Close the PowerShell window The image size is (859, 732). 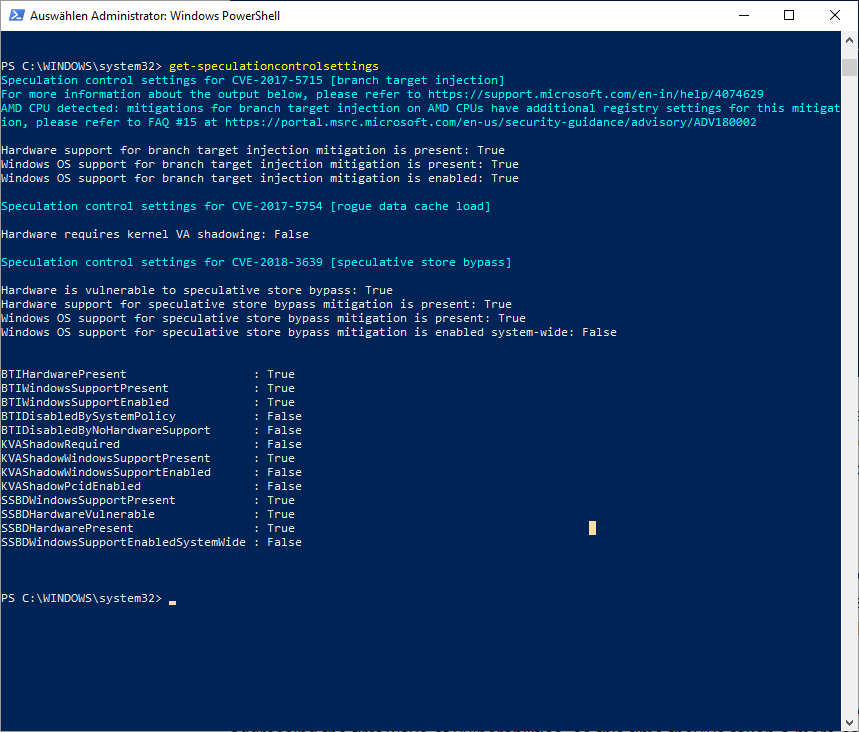(x=834, y=15)
